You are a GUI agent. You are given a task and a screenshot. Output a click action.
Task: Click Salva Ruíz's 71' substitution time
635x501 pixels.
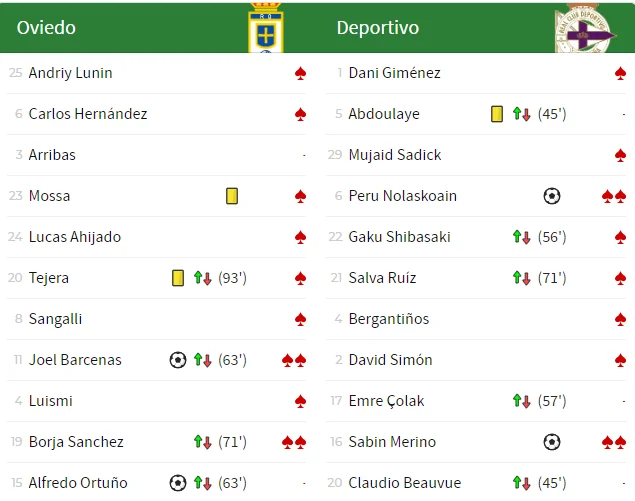552,278
